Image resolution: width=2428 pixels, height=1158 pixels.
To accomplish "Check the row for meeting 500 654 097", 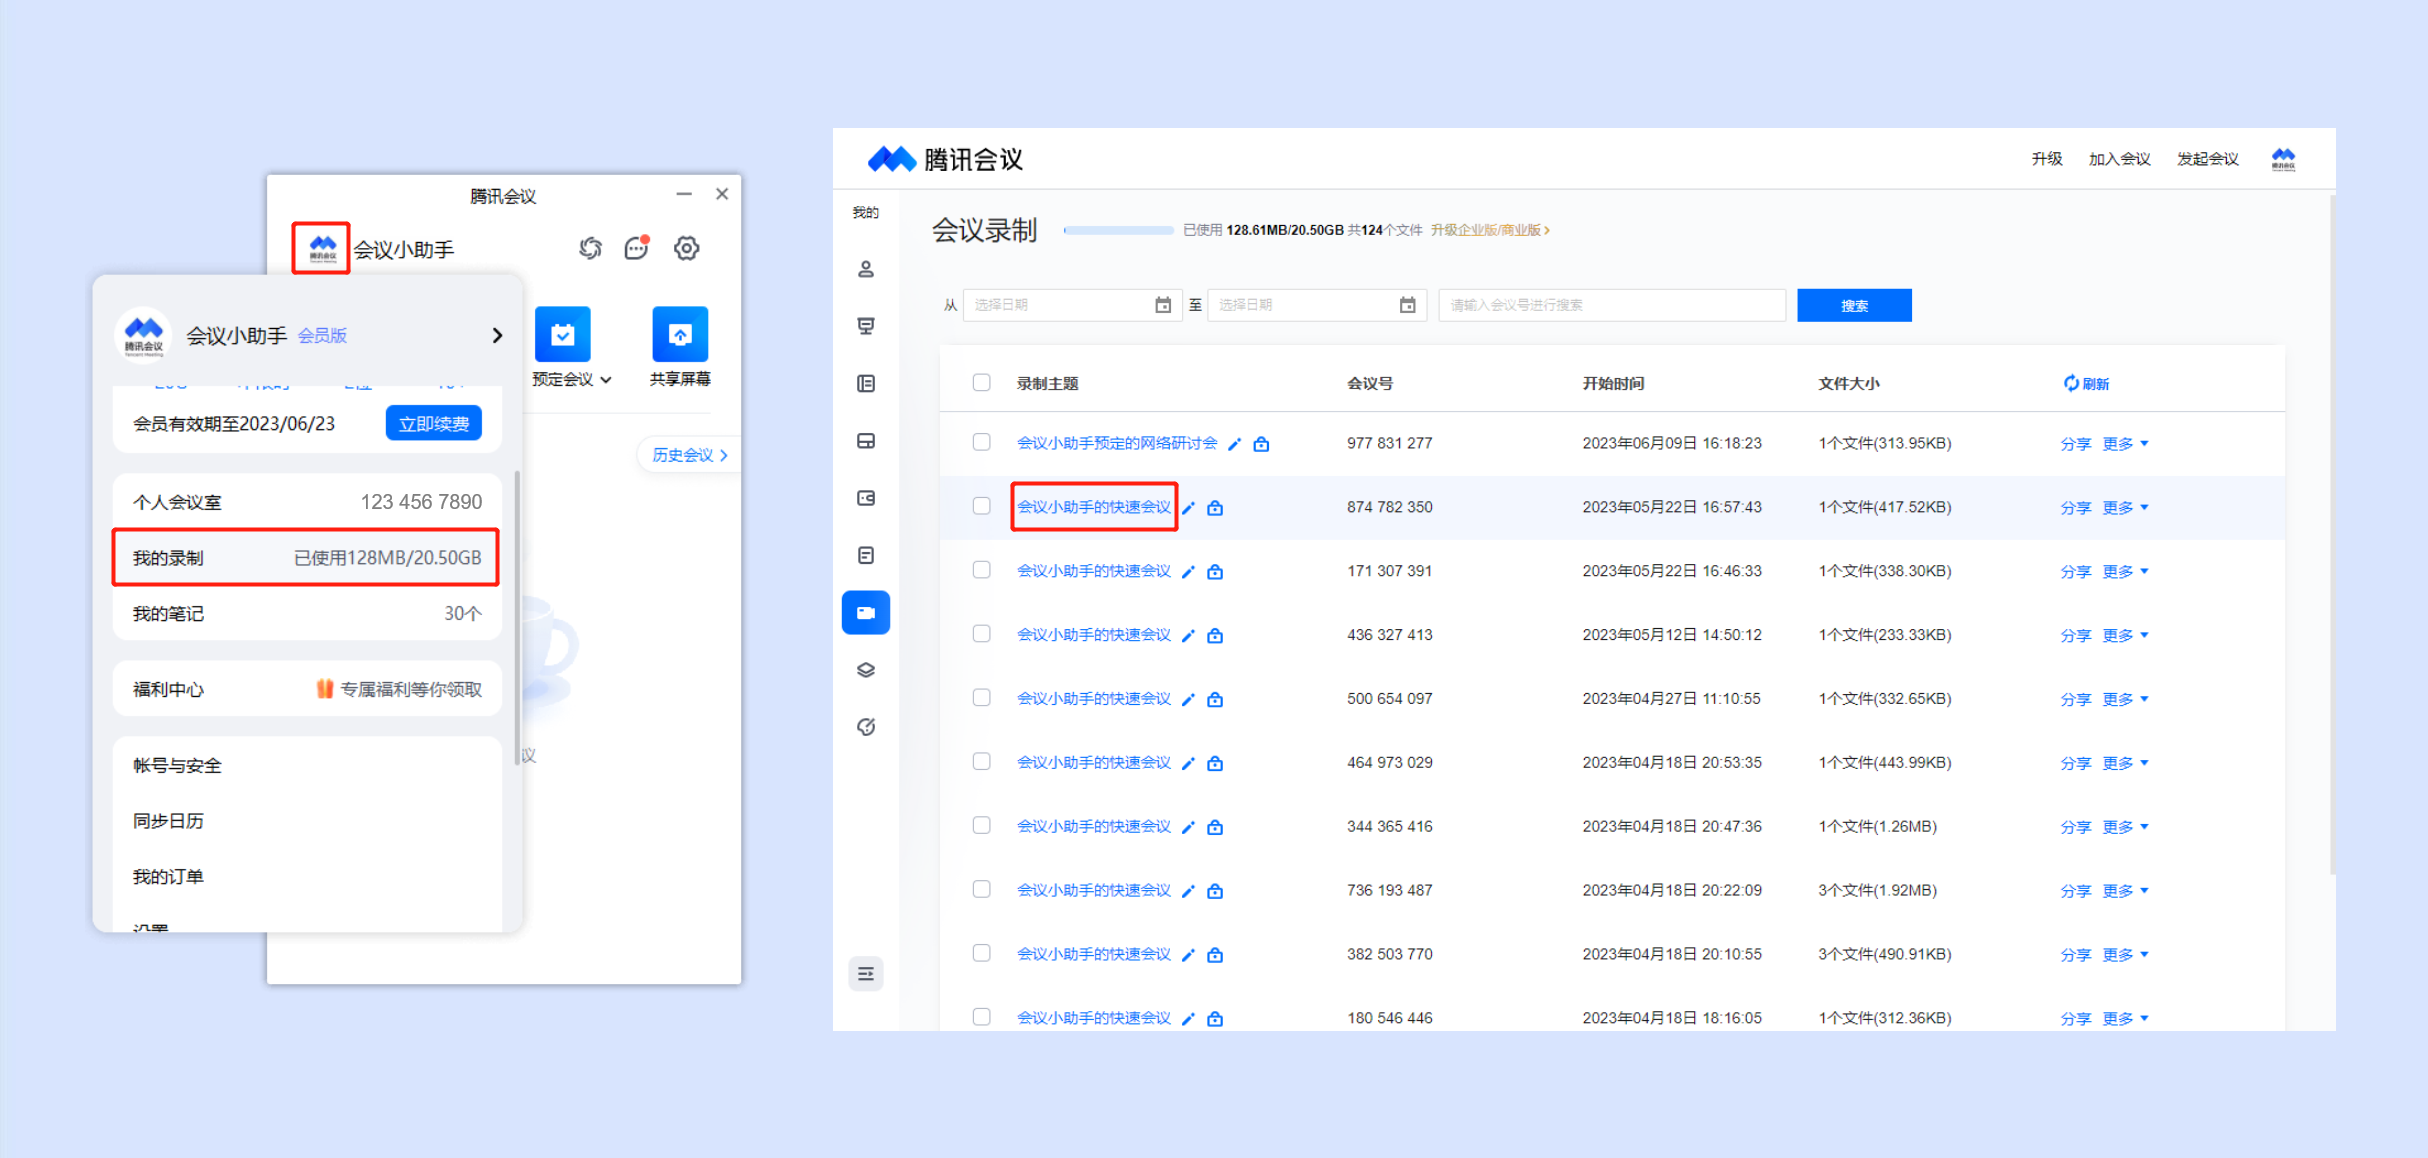I will click(x=981, y=698).
